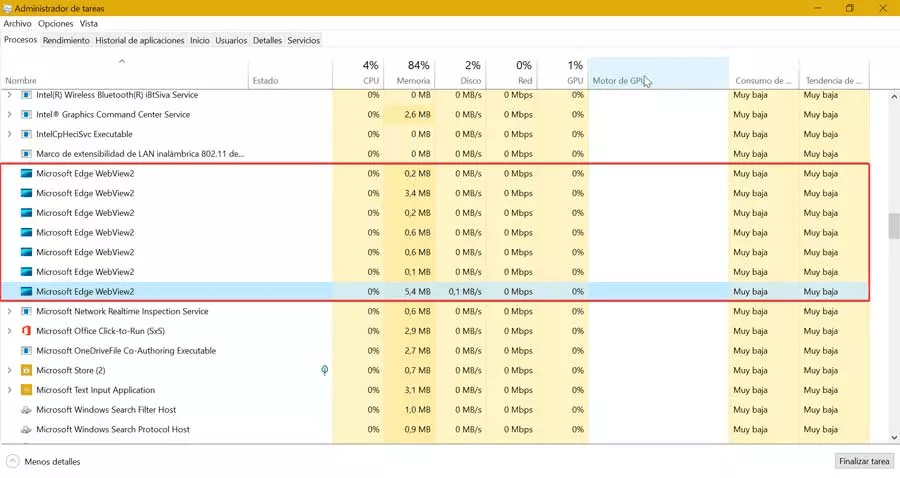The width and height of the screenshot is (900, 478).
Task: Open the Usuarios tab
Action: (231, 41)
